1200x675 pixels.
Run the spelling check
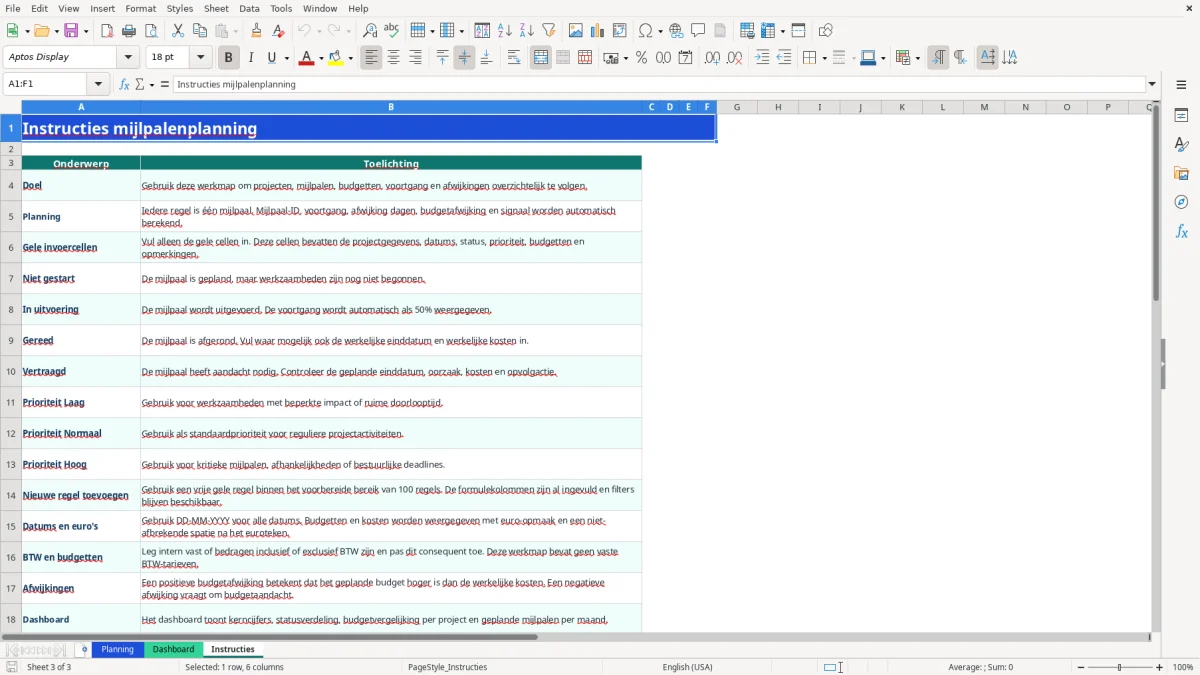(x=391, y=31)
